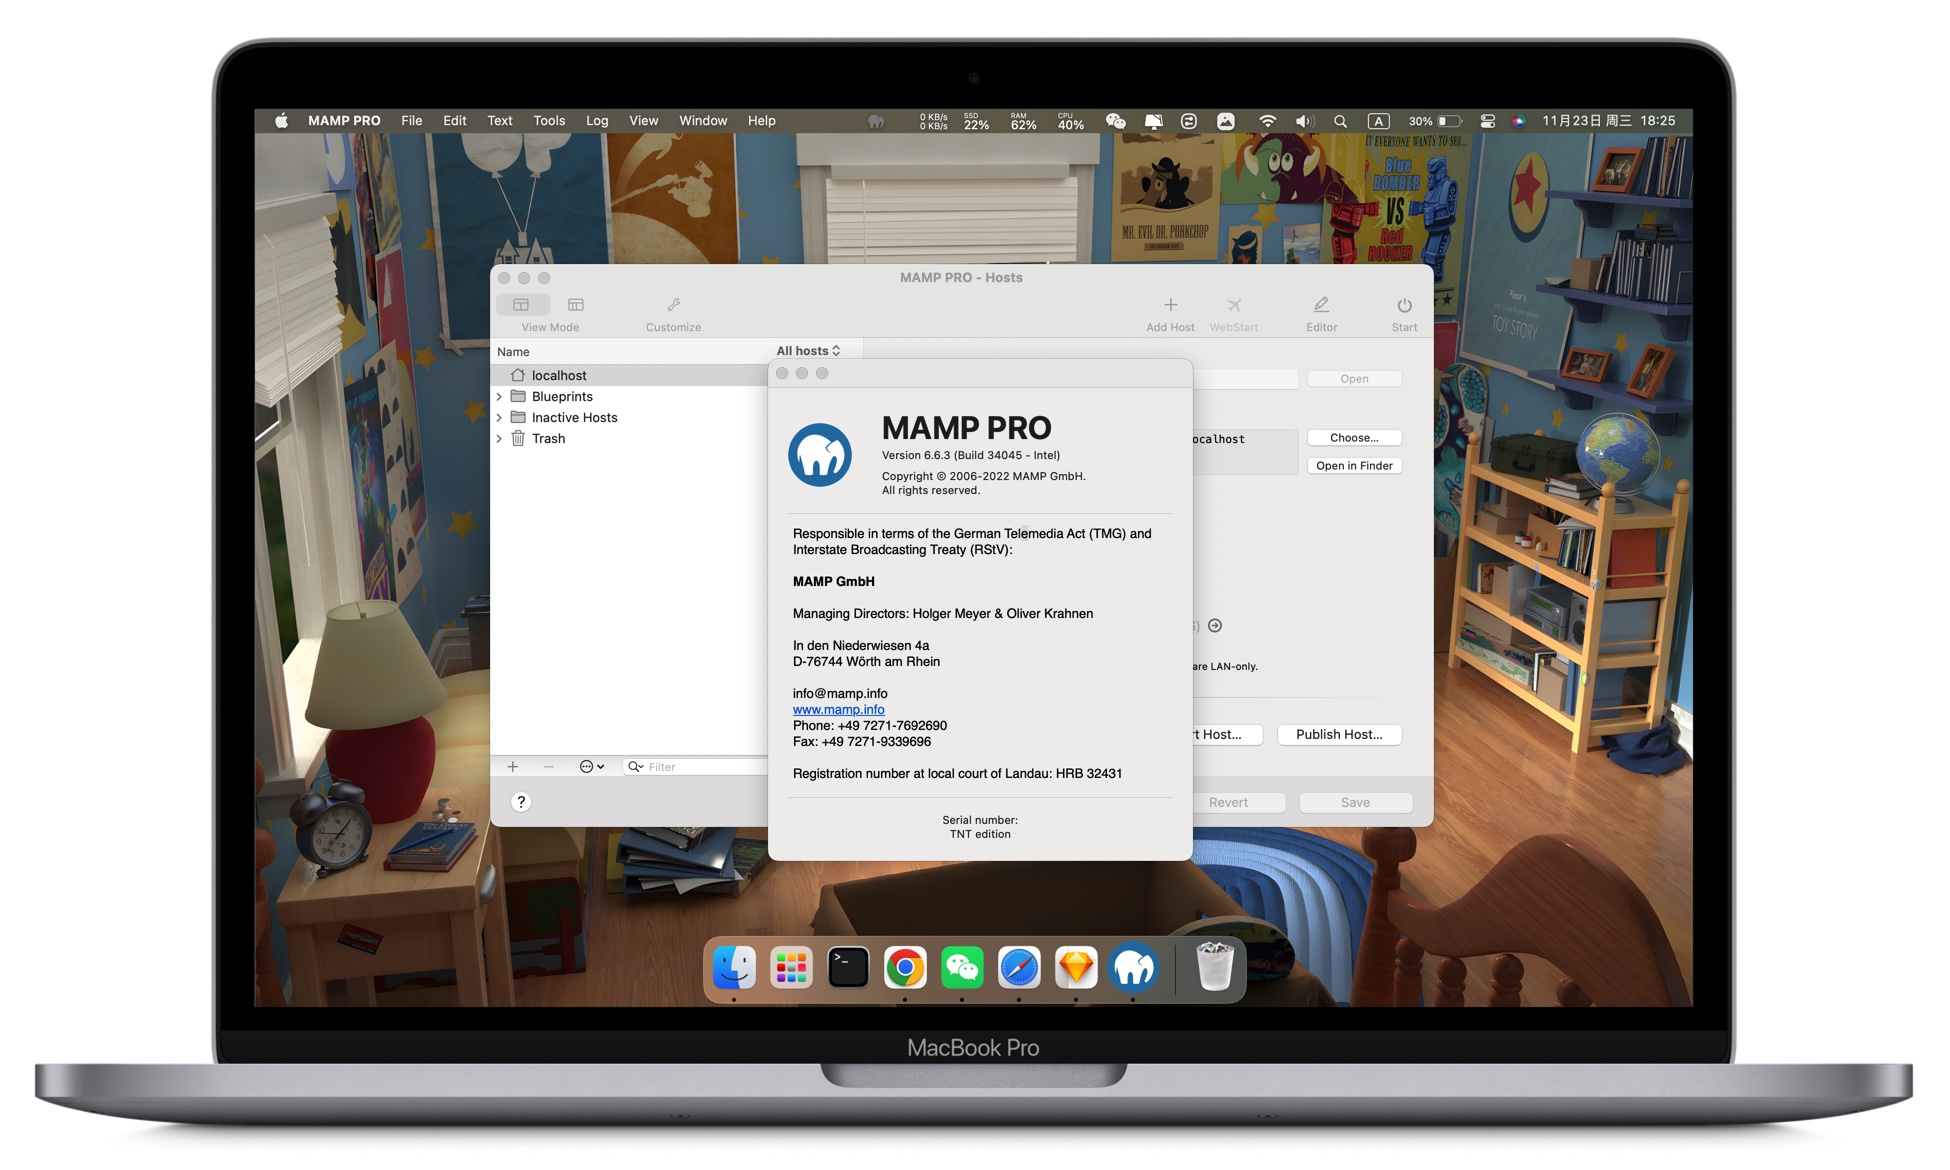The width and height of the screenshot is (1950, 1170).
Task: Switch to the standard View Mode icon
Action: coord(521,304)
